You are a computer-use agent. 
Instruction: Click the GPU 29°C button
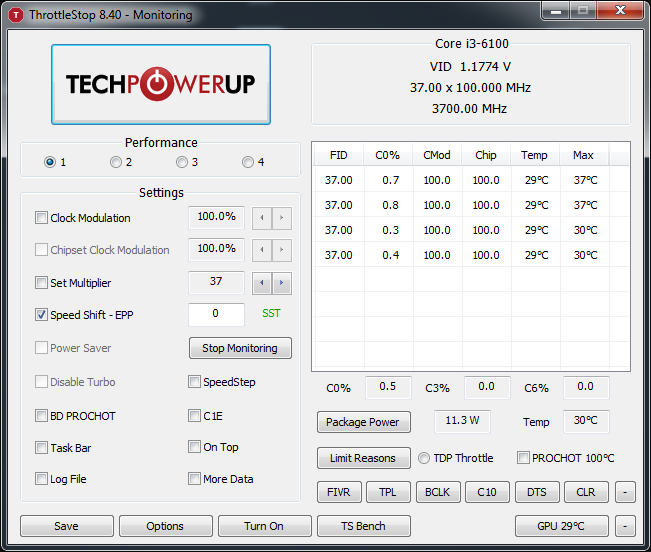[562, 526]
